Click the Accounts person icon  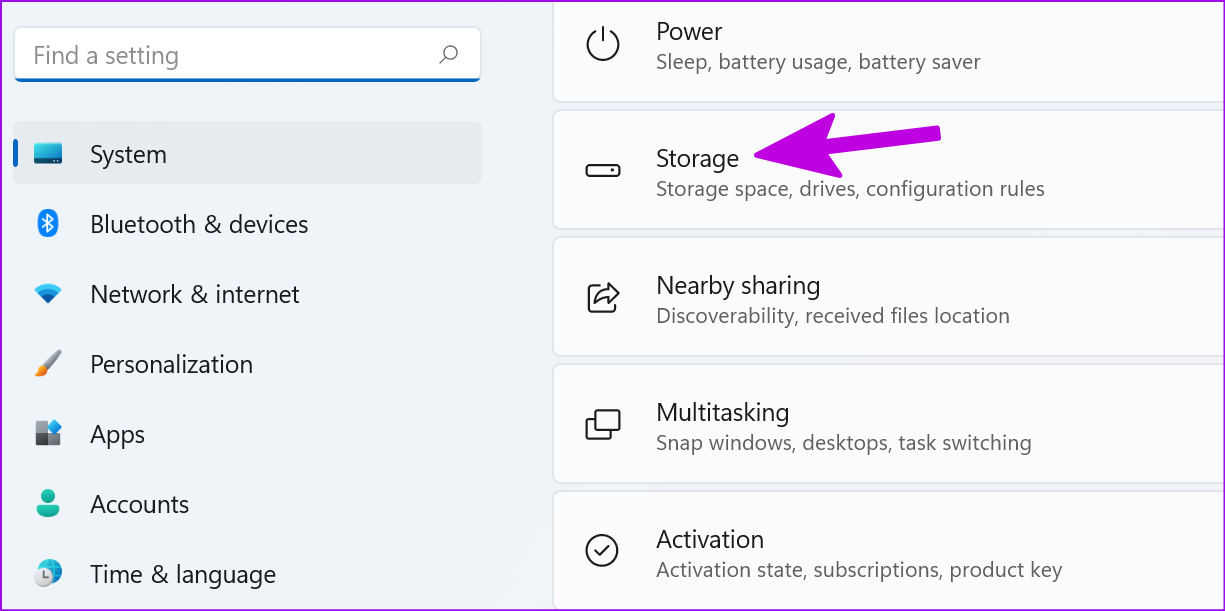point(48,503)
